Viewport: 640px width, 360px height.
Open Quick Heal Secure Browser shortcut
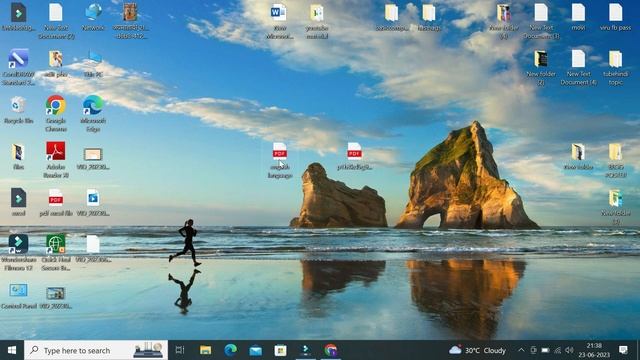[56, 252]
